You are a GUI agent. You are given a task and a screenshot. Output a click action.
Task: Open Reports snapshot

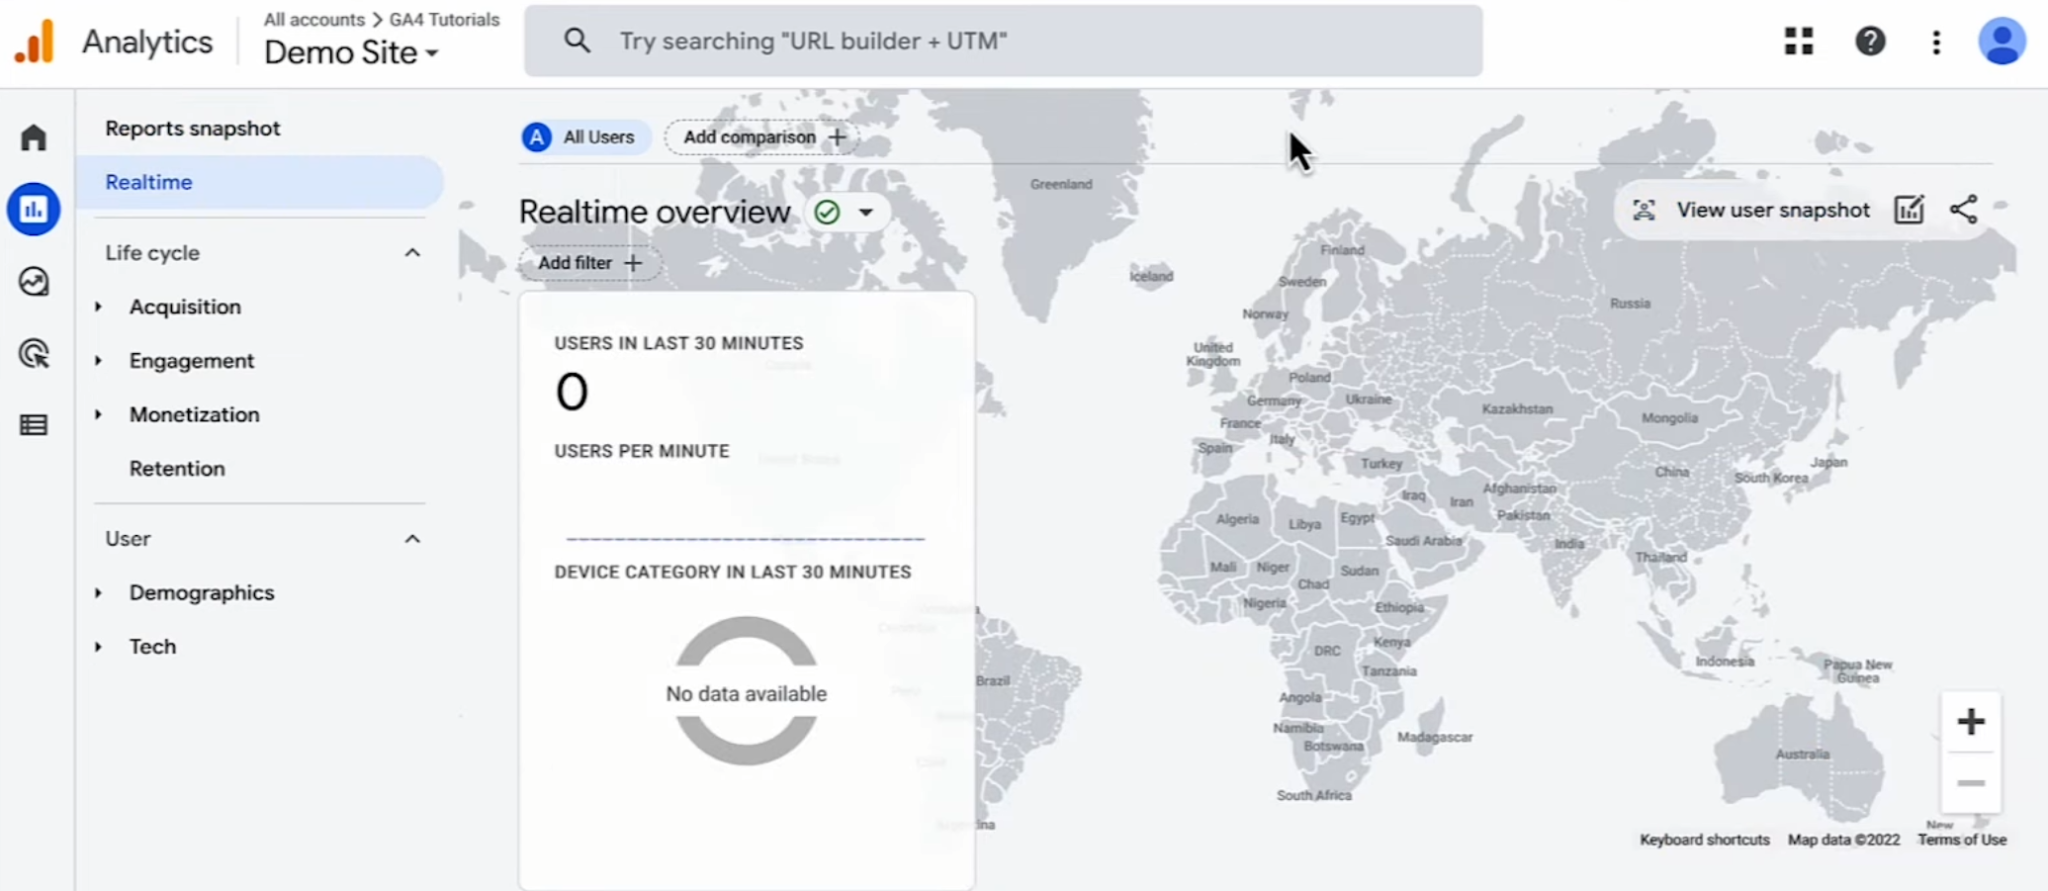[x=193, y=128]
